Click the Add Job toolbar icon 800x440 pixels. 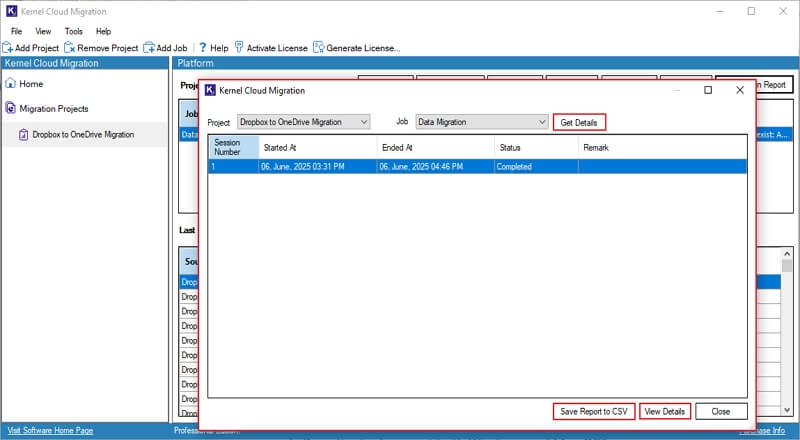point(148,48)
